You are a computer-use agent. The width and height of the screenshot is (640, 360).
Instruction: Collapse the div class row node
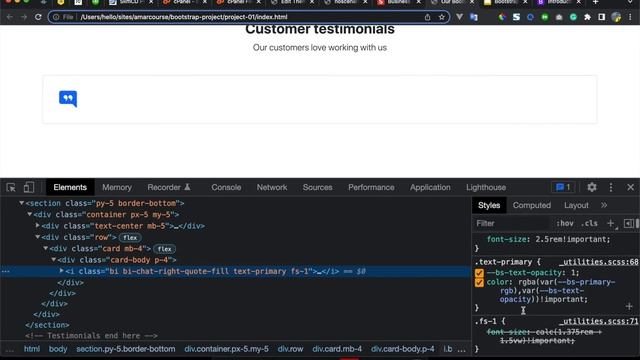[38, 237]
